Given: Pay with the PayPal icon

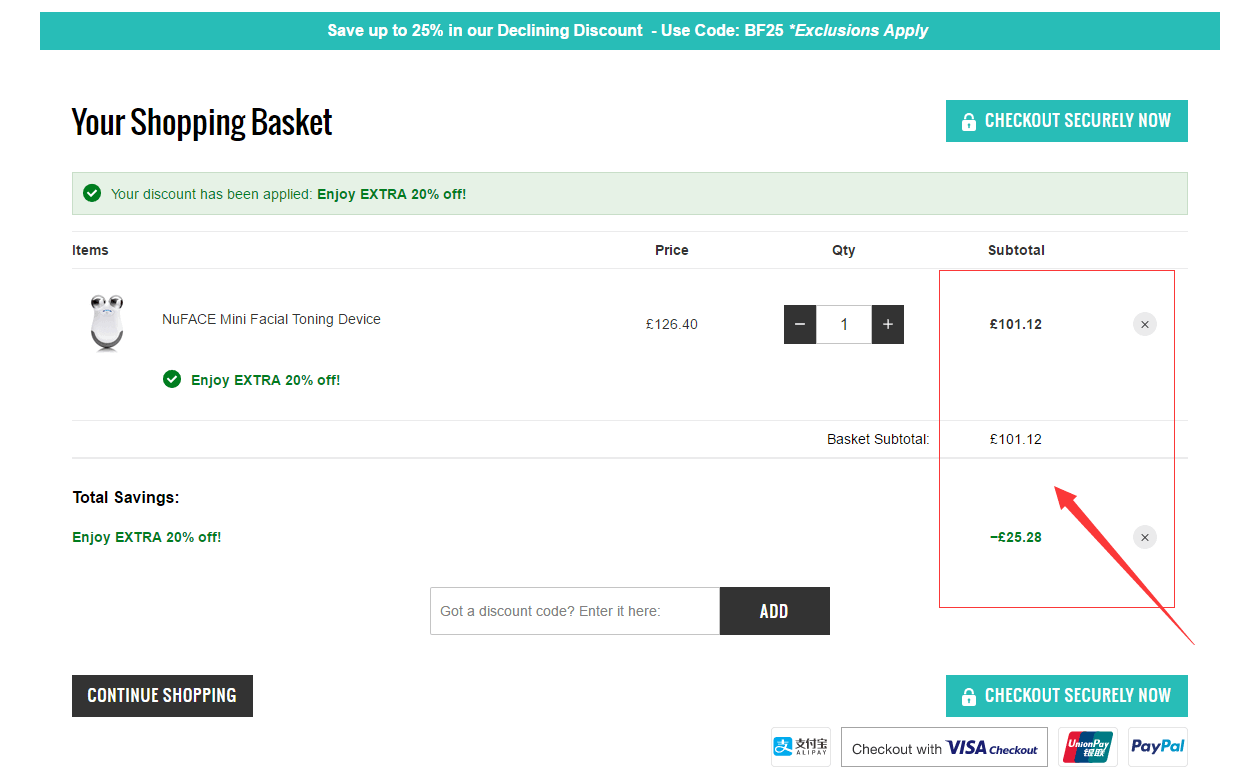Looking at the screenshot, I should [x=1157, y=747].
